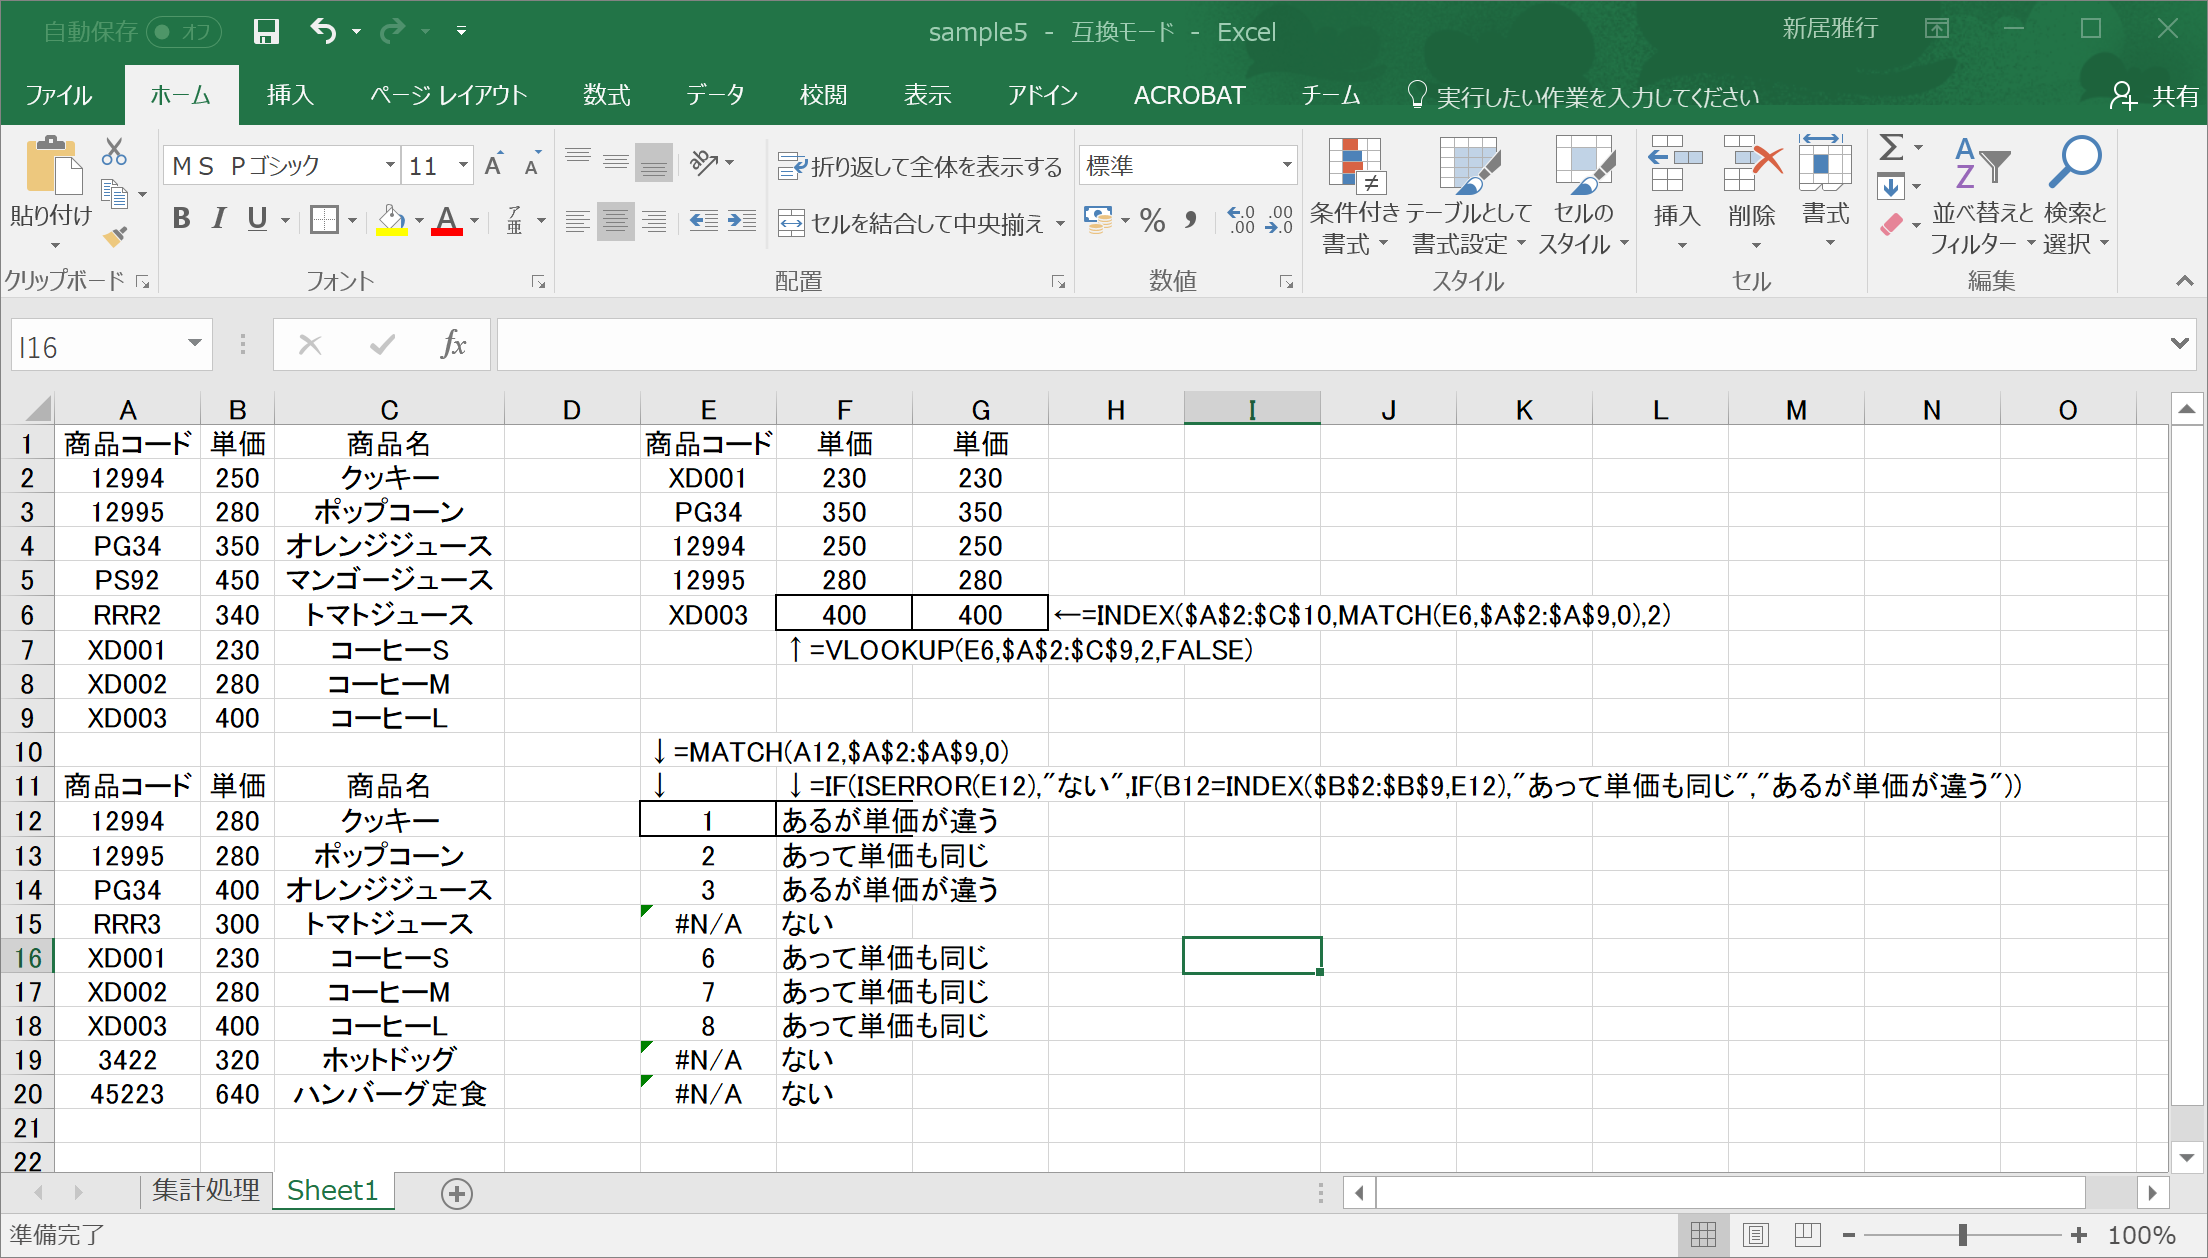The image size is (2208, 1258).
Task: Expand the Name Box dropdown arrow
Action: pos(195,344)
